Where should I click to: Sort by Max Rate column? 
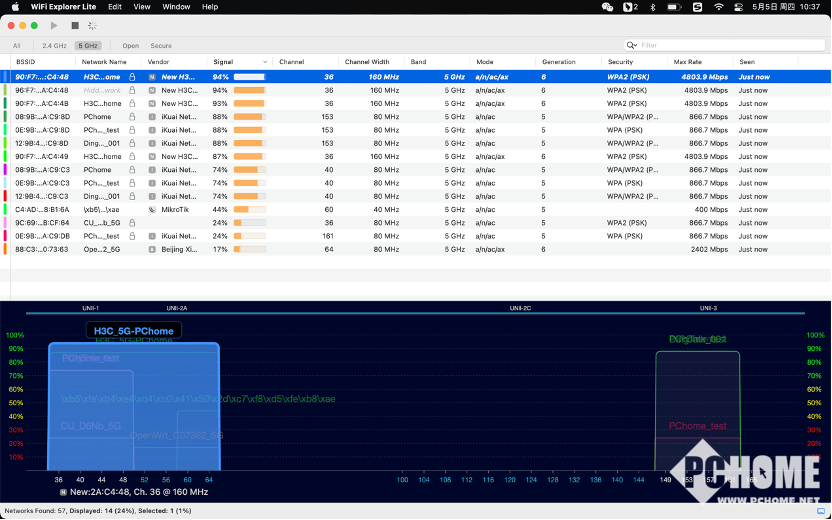tap(688, 62)
